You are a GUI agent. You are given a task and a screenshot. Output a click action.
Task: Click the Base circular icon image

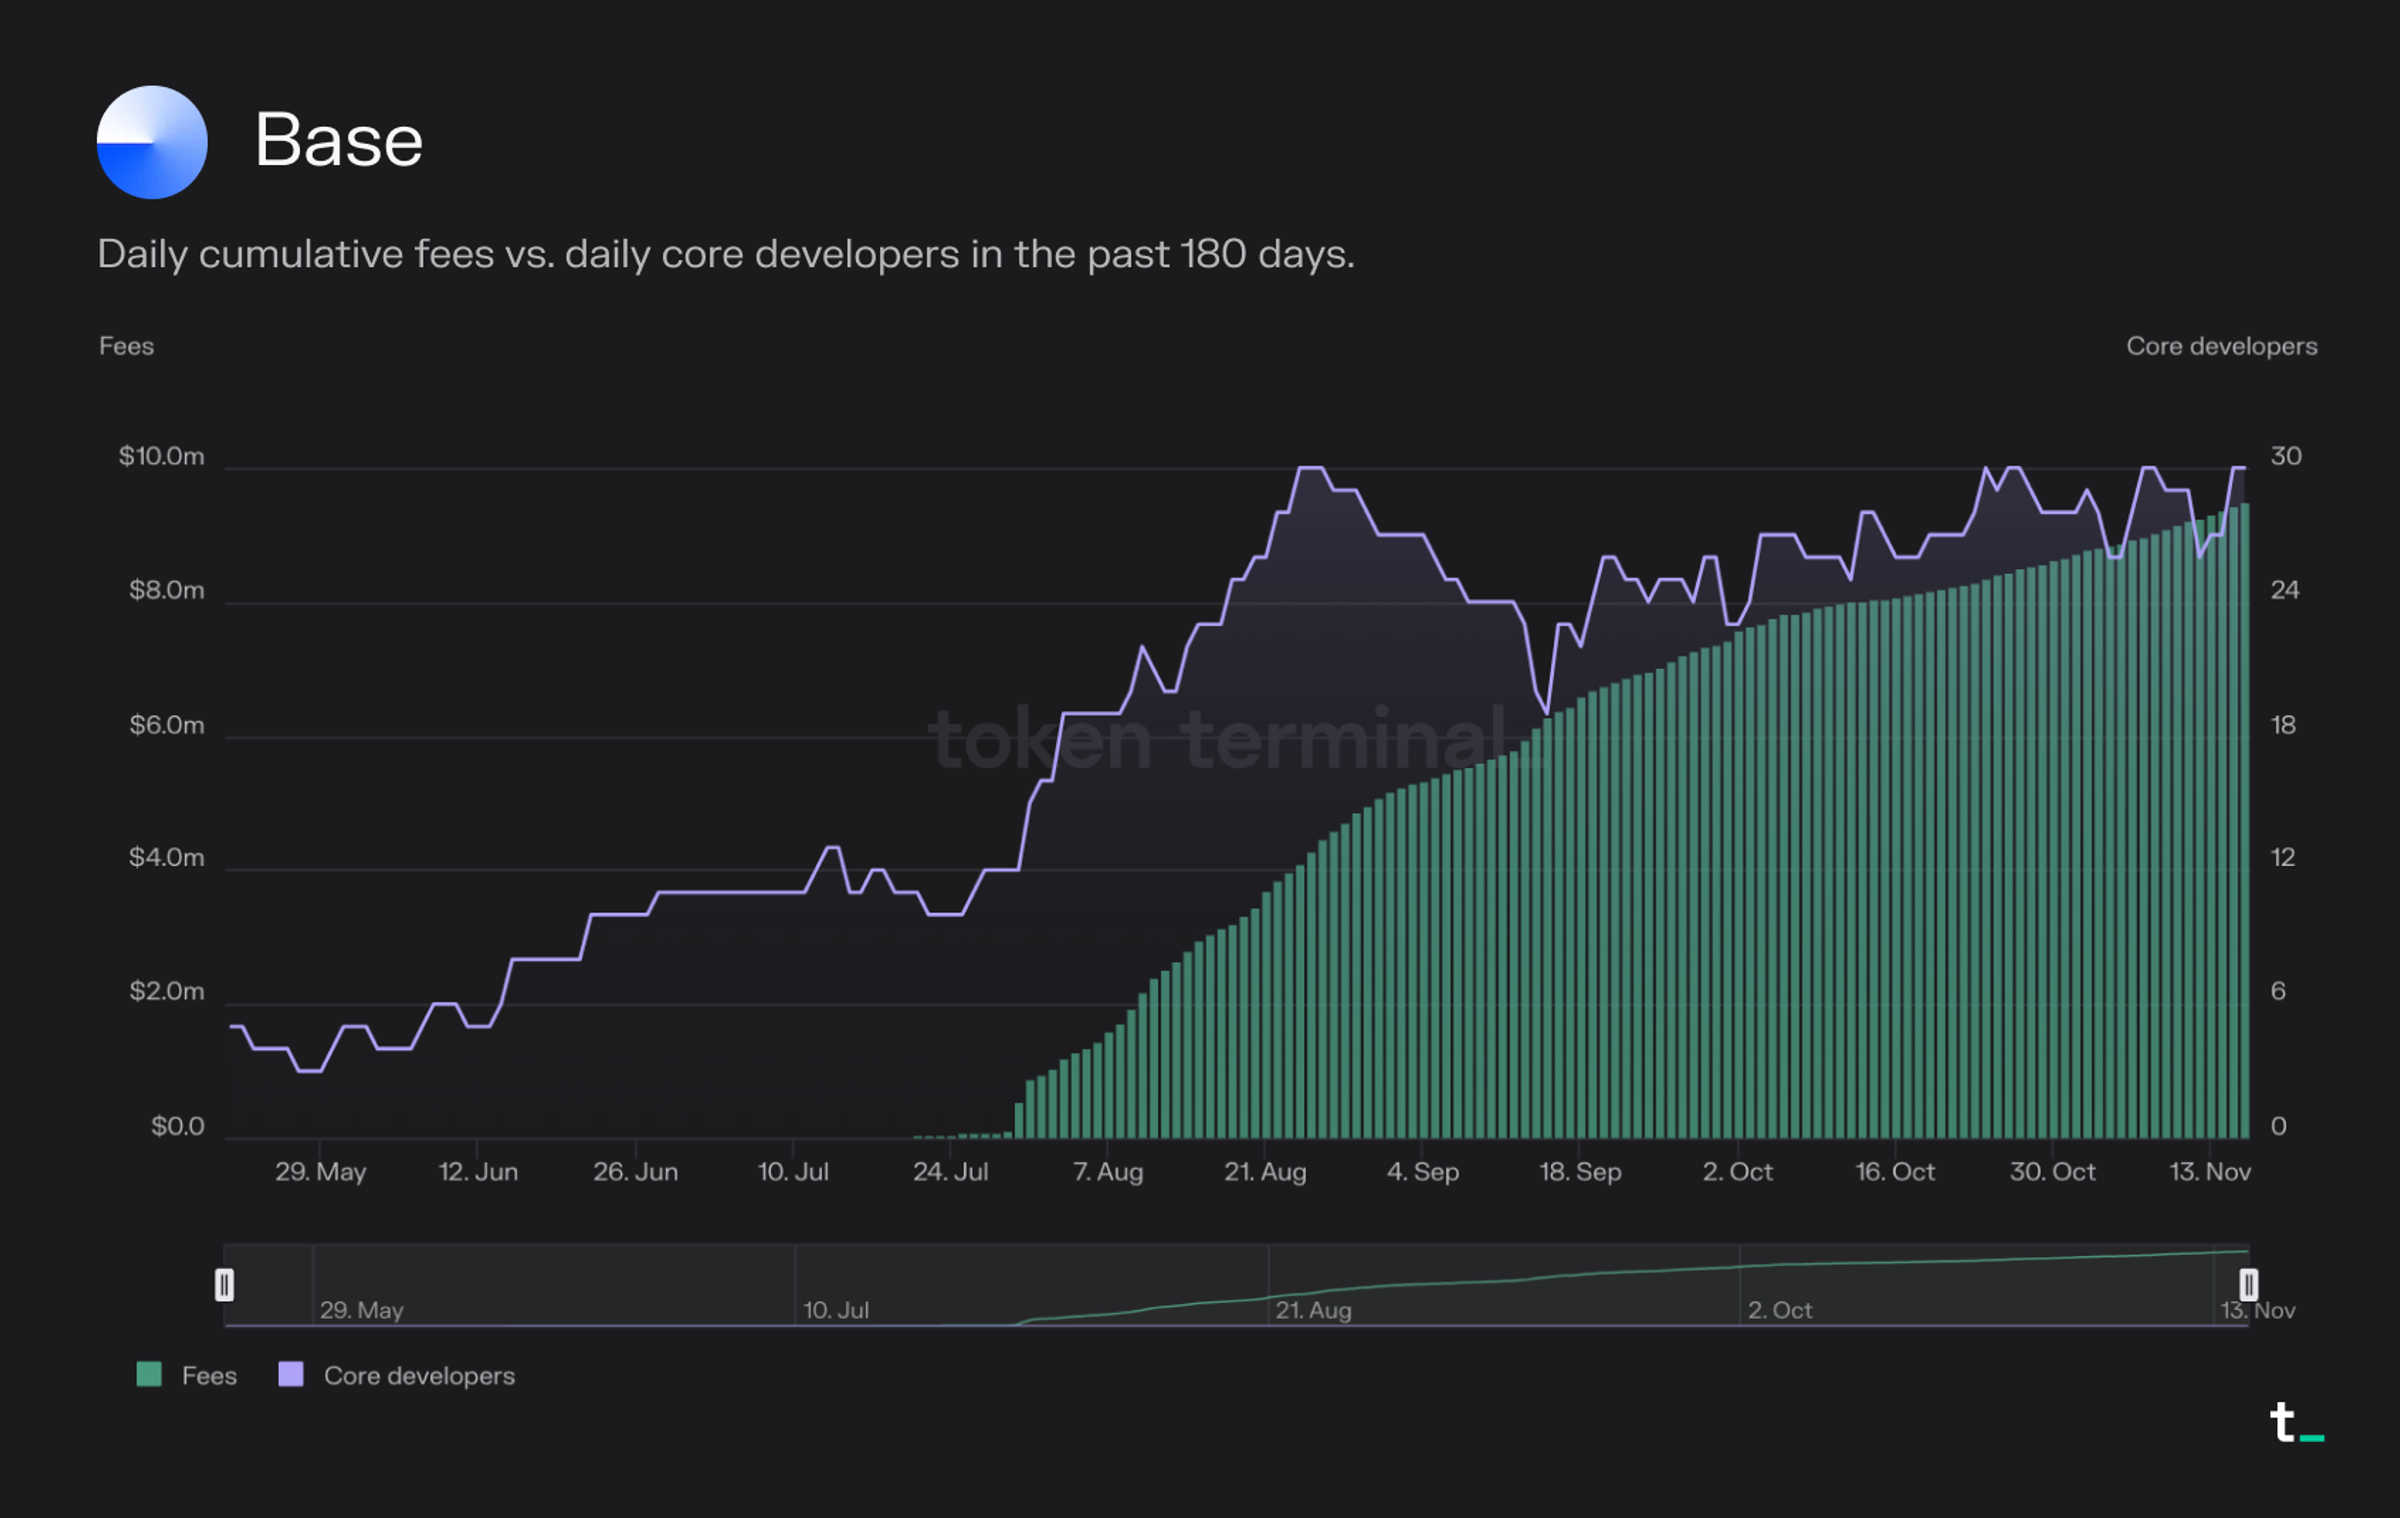(x=152, y=140)
